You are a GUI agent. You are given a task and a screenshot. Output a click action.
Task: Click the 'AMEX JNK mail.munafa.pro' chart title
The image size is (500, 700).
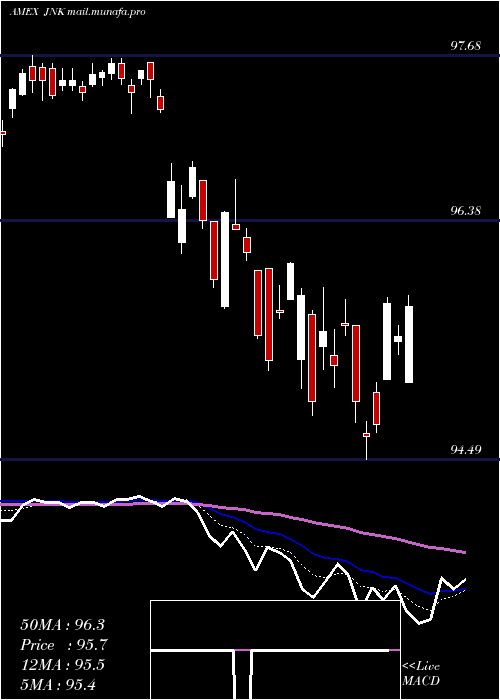coord(77,12)
